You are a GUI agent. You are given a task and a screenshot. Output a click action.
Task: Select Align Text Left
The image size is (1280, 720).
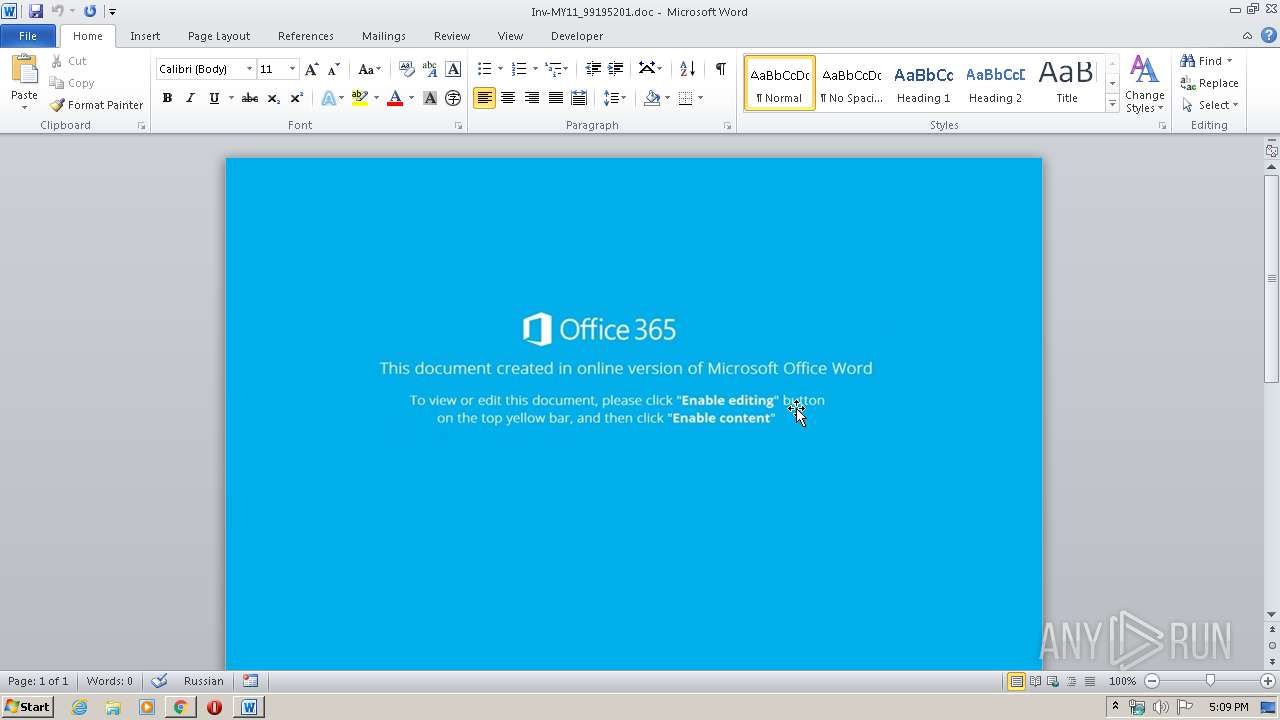click(x=485, y=98)
